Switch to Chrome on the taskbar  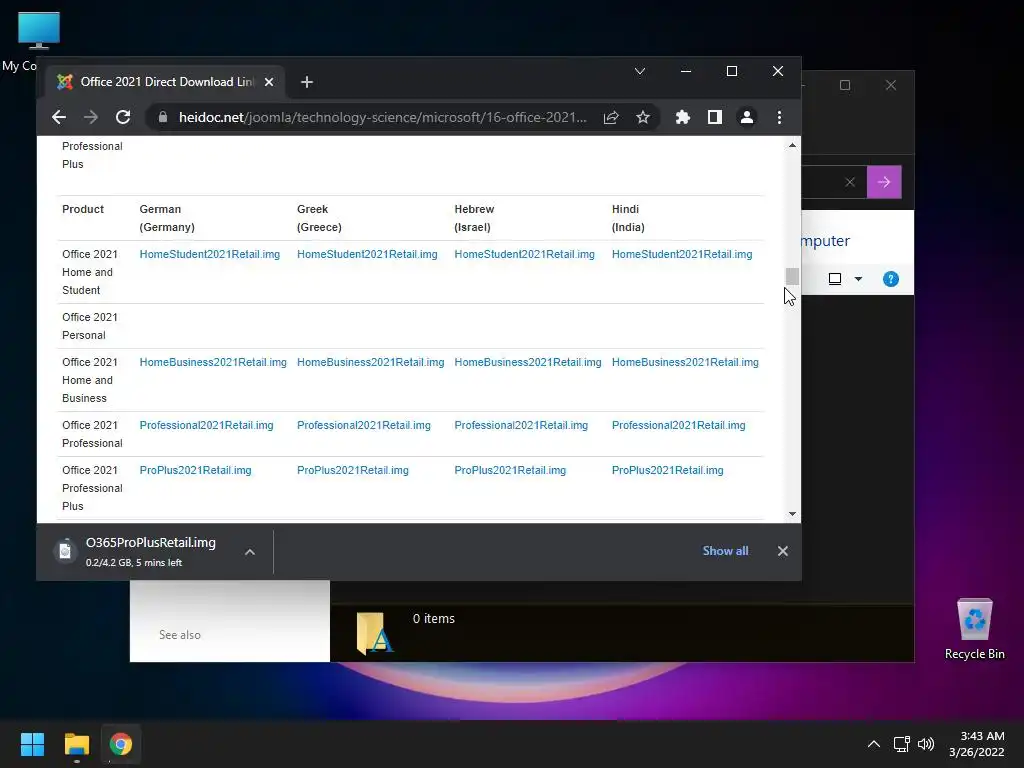point(121,744)
